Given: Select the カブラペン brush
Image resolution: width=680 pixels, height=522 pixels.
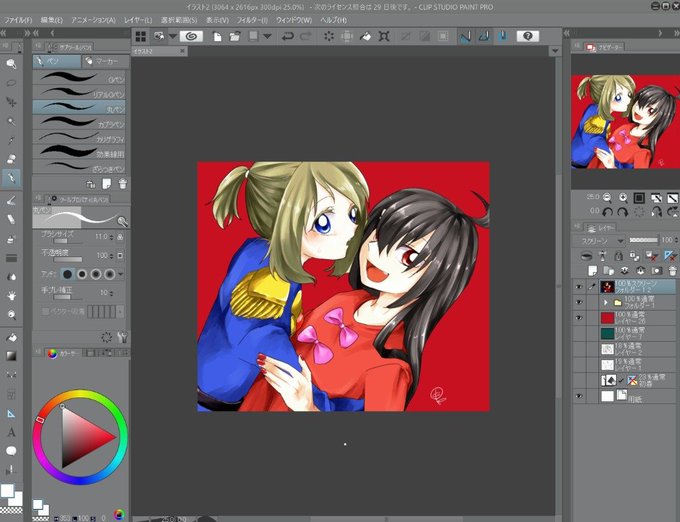Looking at the screenshot, I should point(79,122).
